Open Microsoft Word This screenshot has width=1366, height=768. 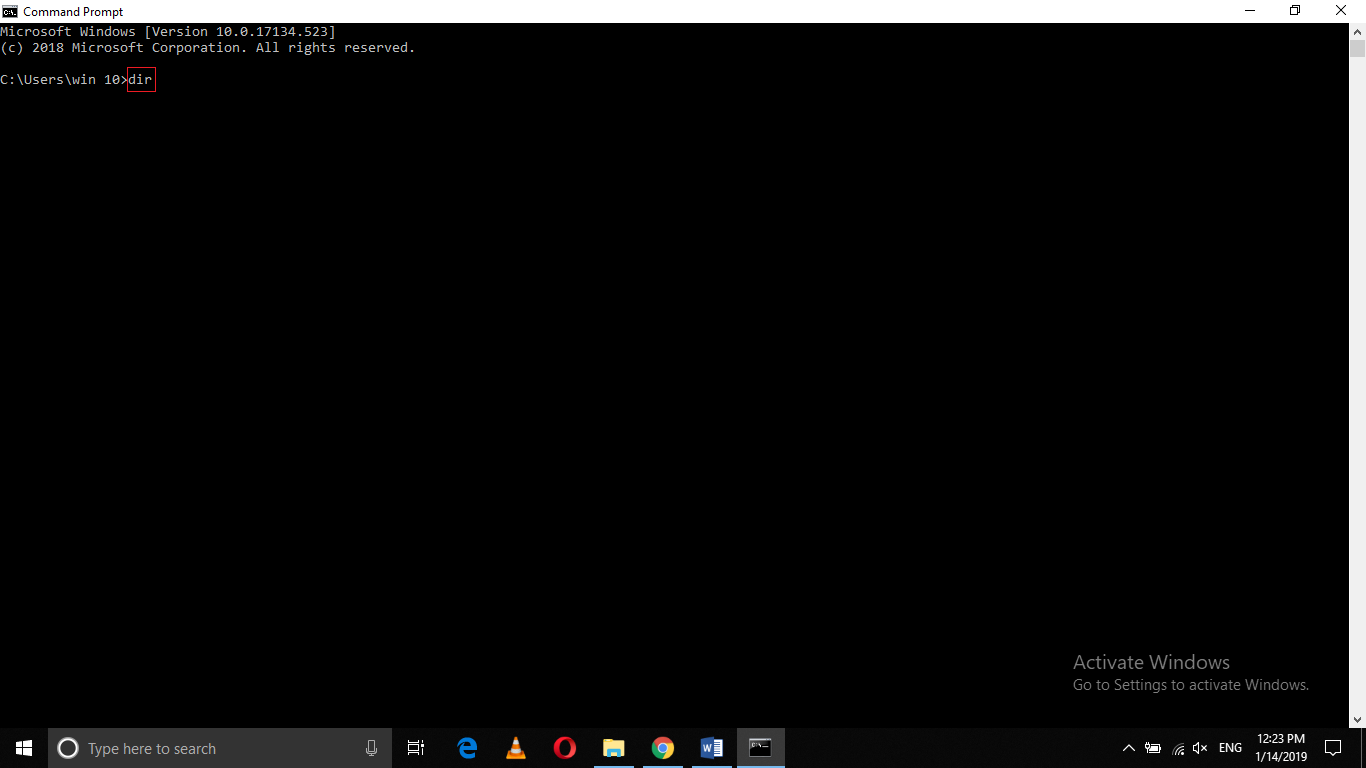pyautogui.click(x=711, y=747)
